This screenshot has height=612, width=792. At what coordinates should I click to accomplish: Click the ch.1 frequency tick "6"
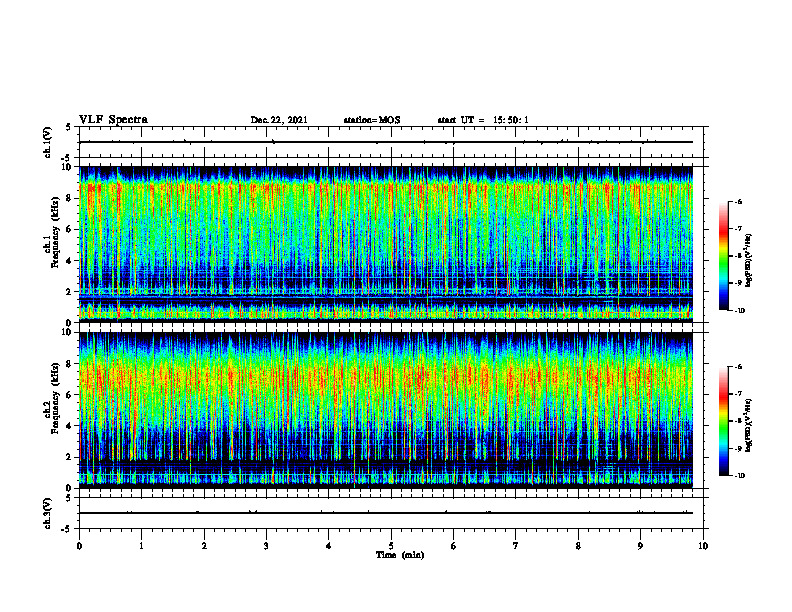pos(70,229)
